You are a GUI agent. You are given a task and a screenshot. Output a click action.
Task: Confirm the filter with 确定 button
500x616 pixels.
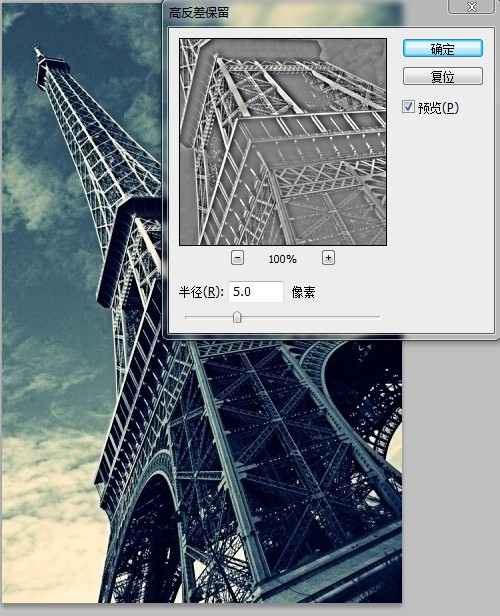[443, 48]
